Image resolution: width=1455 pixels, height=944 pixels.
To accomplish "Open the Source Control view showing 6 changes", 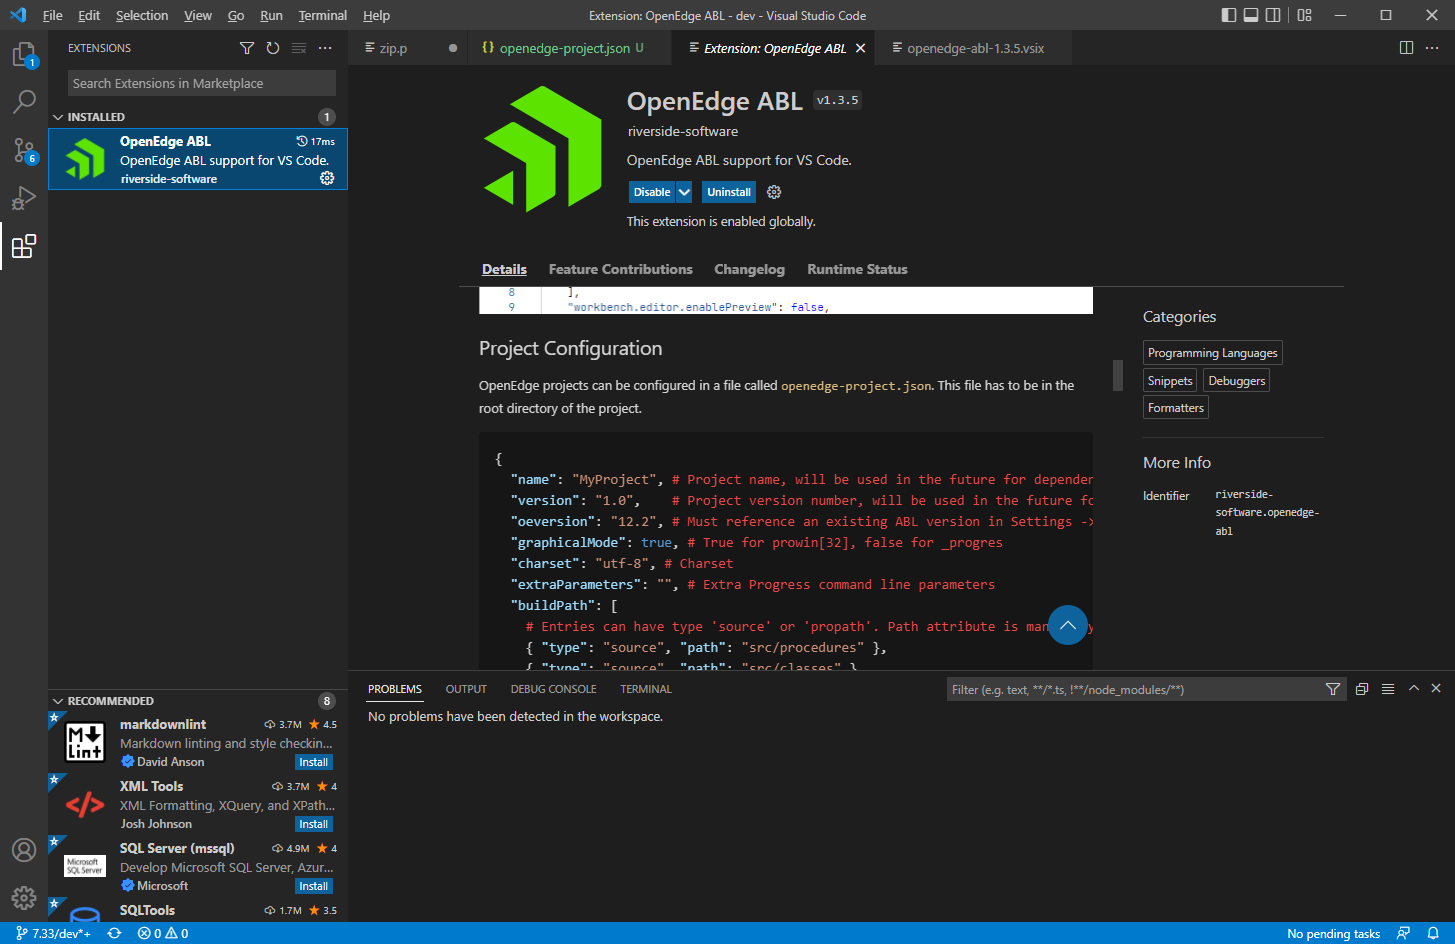I will pos(24,150).
